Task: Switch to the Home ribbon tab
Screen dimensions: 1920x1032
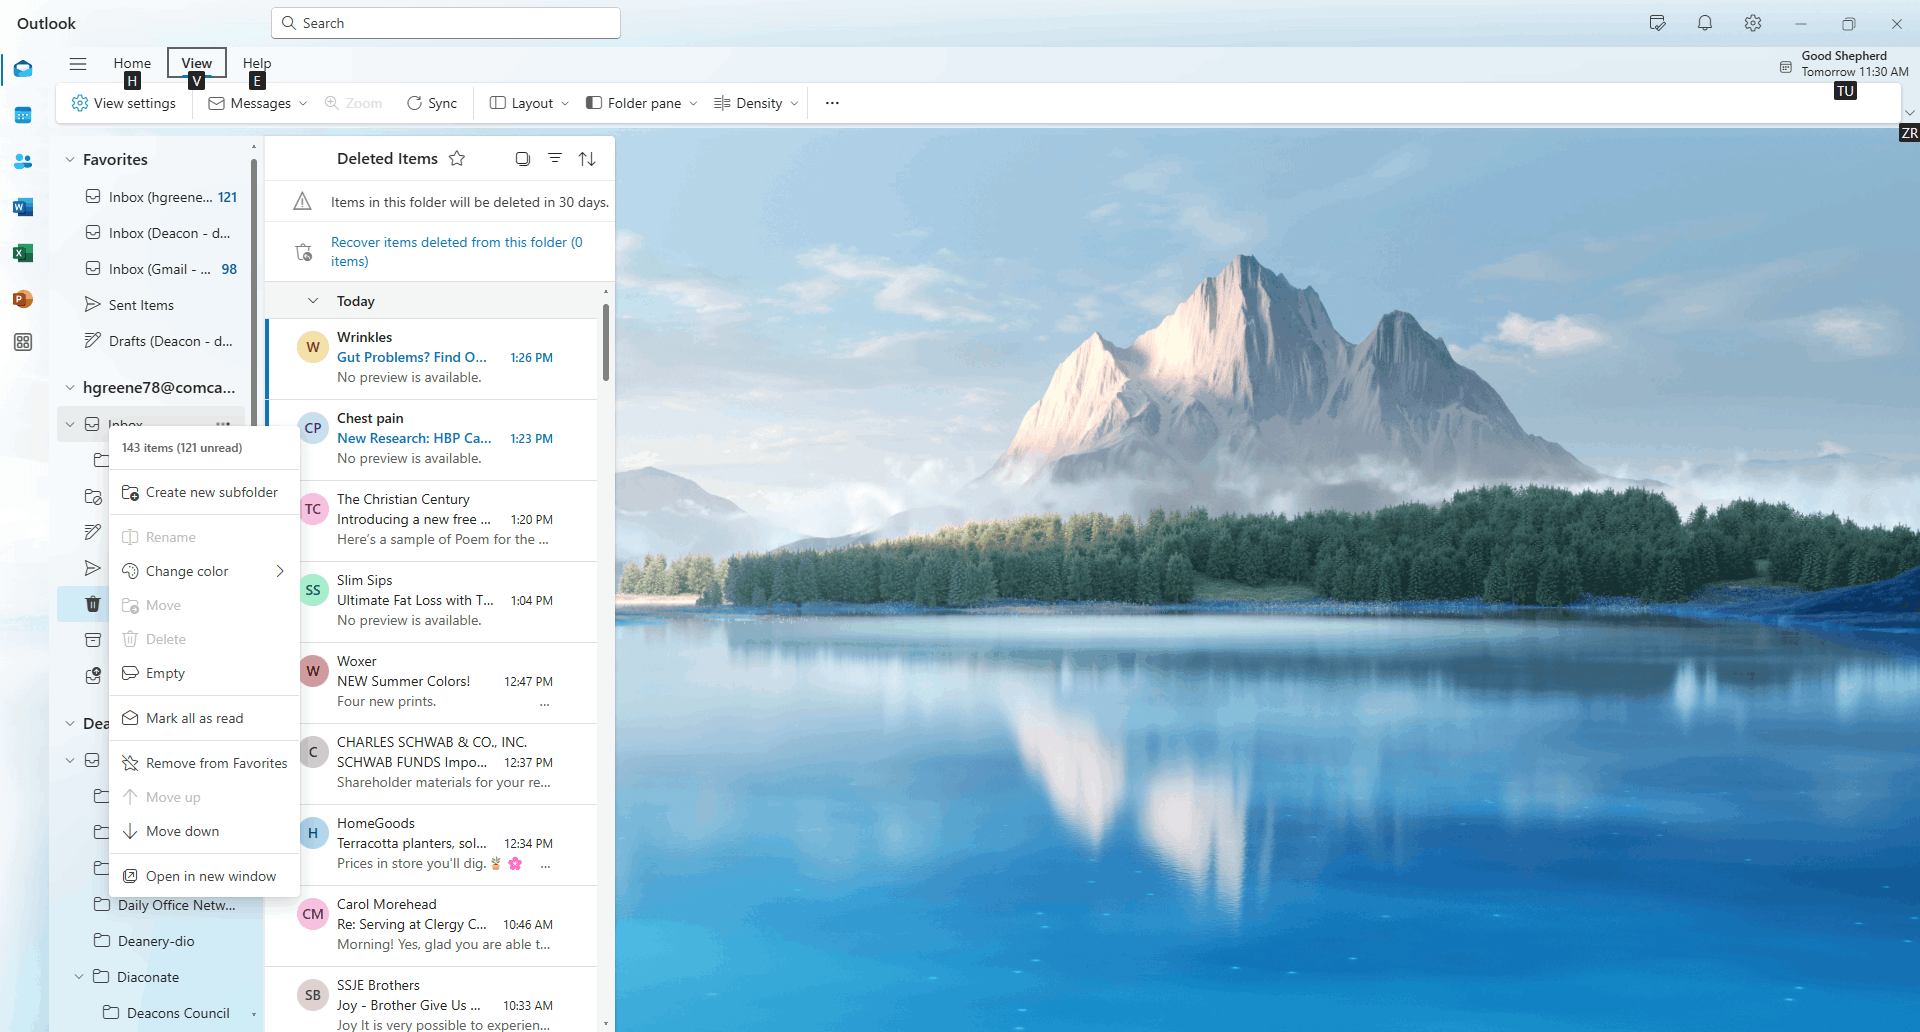Action: click(131, 62)
